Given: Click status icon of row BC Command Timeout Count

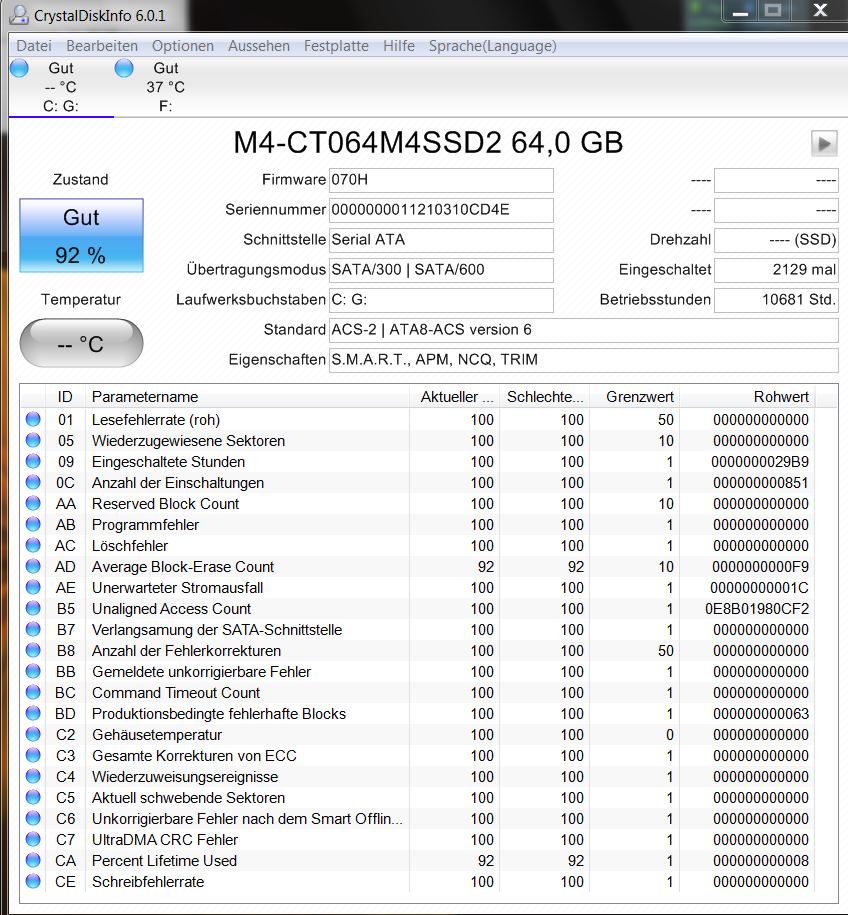Looking at the screenshot, I should coord(33,692).
